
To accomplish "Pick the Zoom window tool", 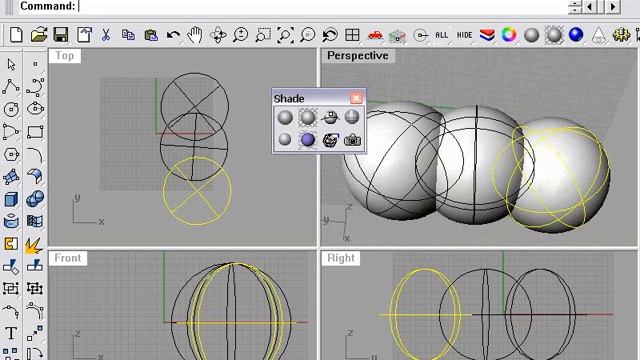I will (263, 35).
